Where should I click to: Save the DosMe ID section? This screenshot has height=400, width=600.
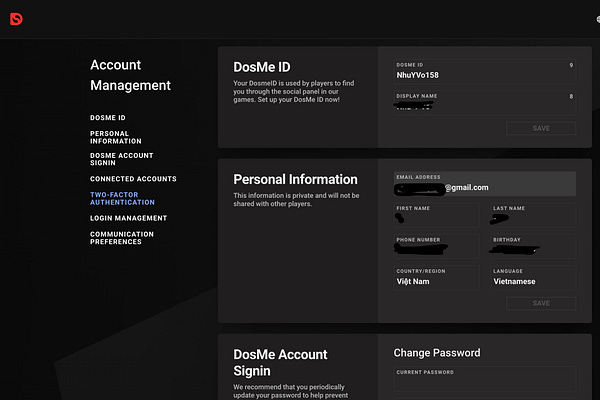click(541, 128)
